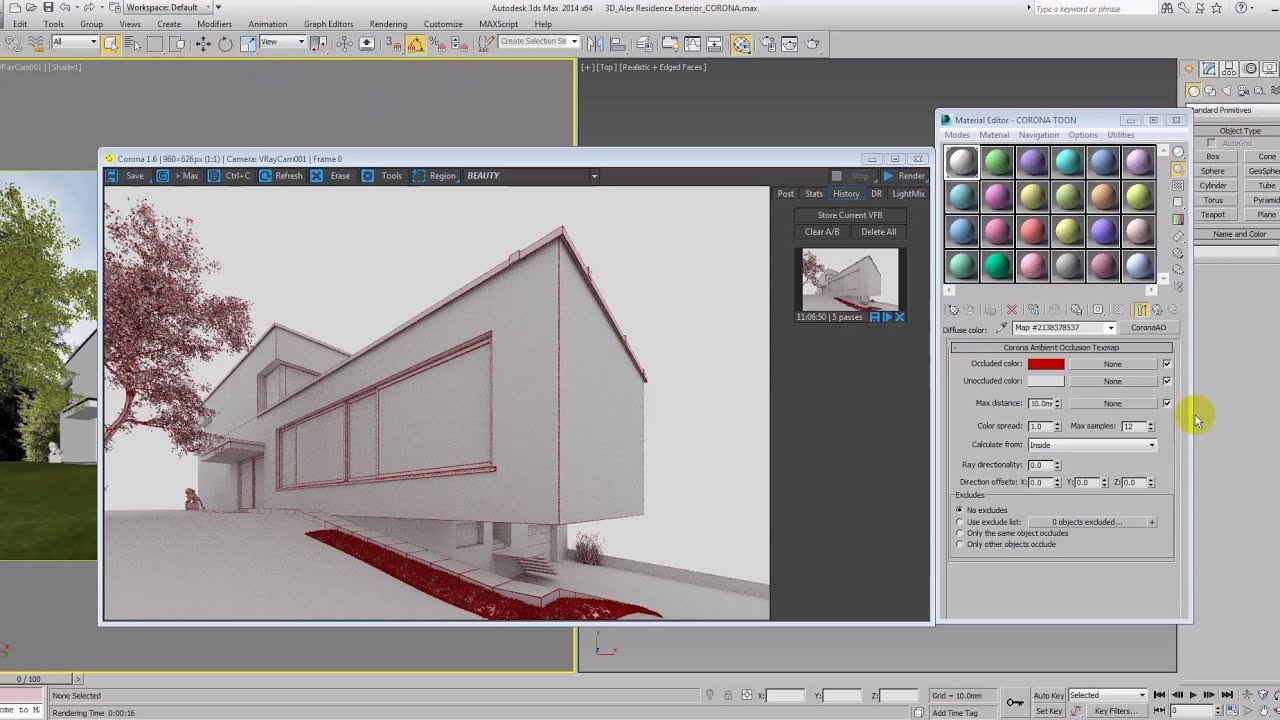Toggle the Angle Snap icon

tap(415, 43)
